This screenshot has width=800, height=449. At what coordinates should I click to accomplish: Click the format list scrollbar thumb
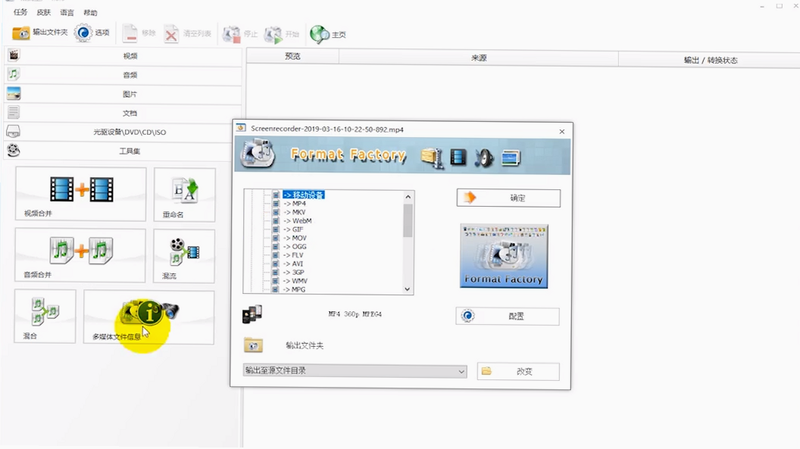click(408, 221)
